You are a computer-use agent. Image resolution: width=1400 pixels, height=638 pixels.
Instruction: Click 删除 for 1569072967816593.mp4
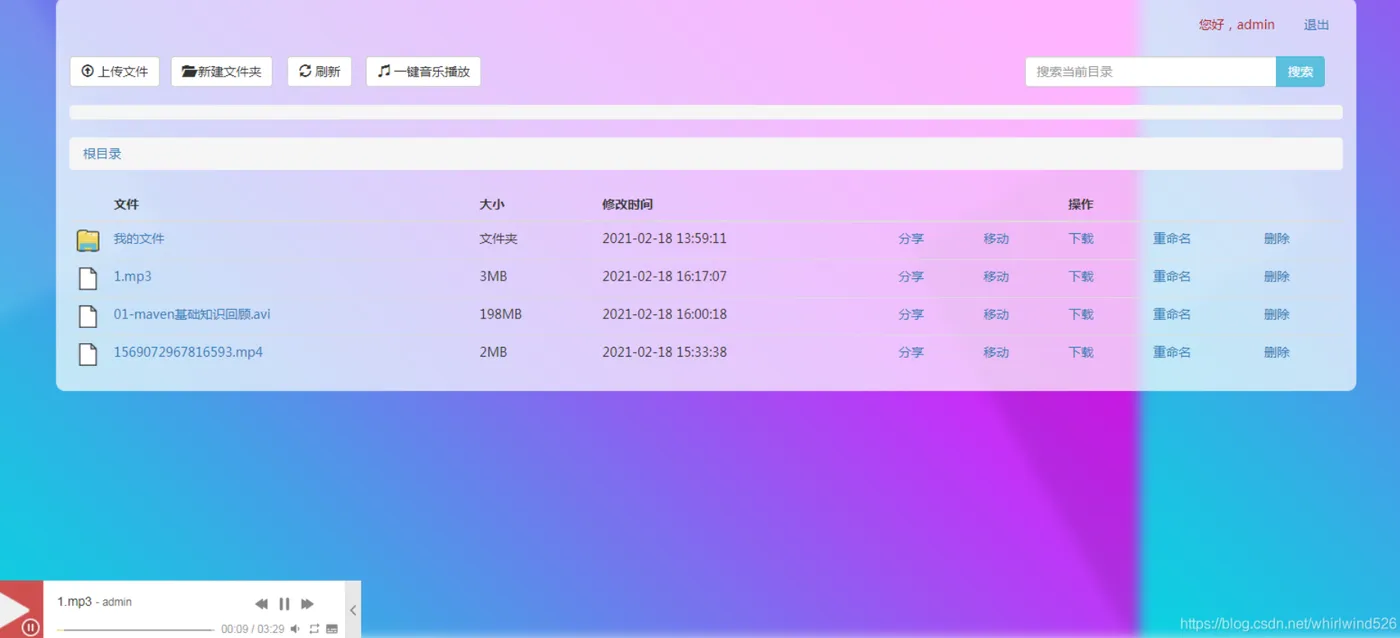tap(1277, 352)
